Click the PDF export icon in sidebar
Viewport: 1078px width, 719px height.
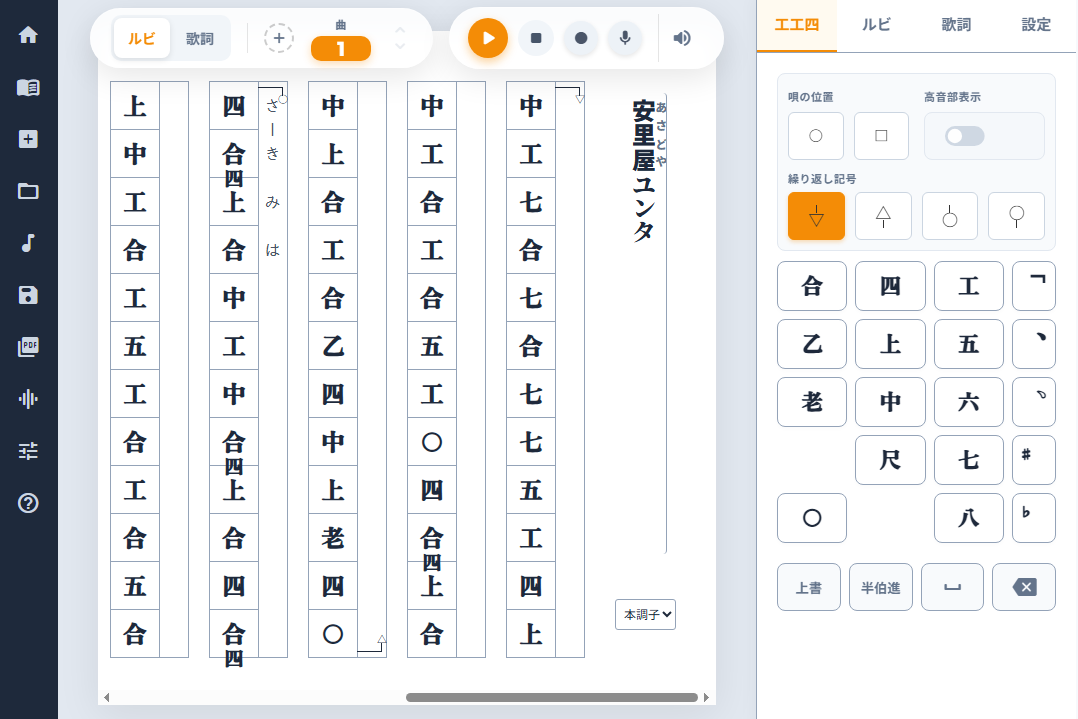[x=28, y=346]
